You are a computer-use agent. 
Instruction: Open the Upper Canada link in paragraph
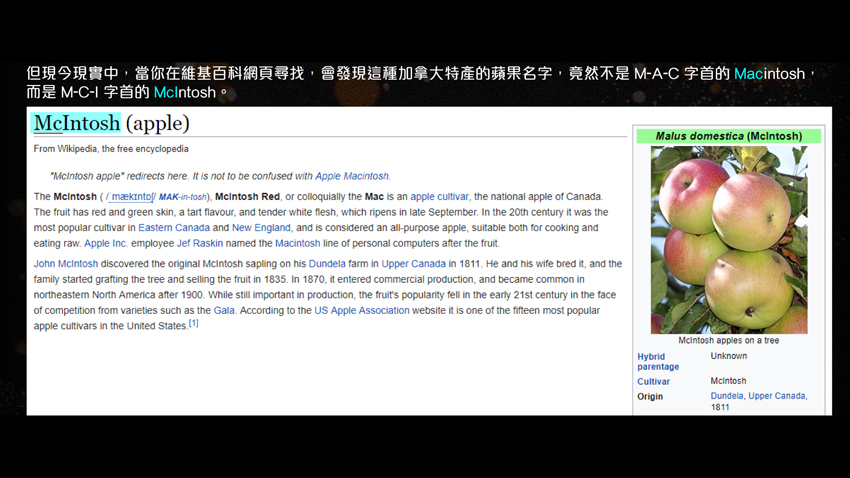click(x=414, y=264)
